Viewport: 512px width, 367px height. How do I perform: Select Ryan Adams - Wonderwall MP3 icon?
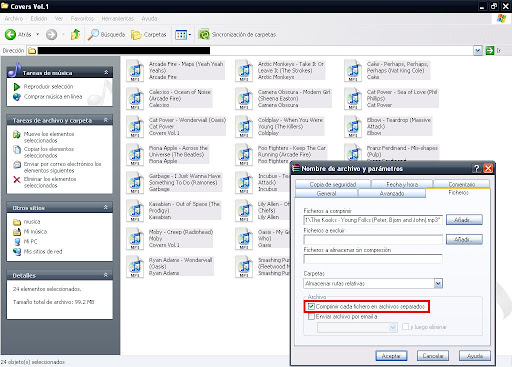click(135, 267)
